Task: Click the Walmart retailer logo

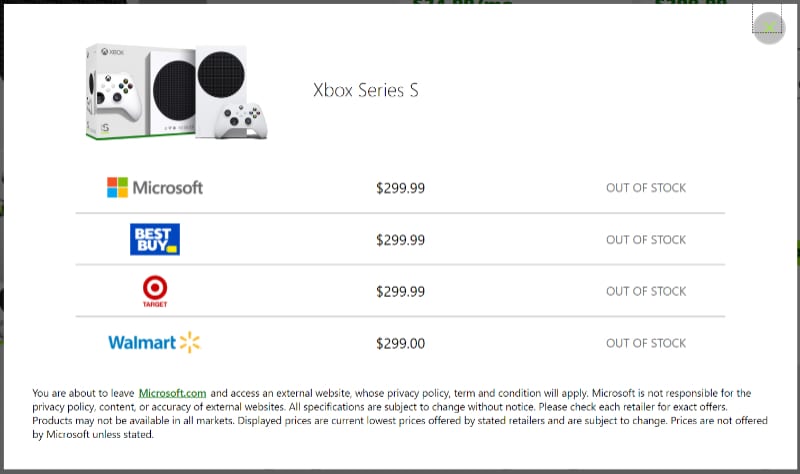Action: click(x=155, y=343)
